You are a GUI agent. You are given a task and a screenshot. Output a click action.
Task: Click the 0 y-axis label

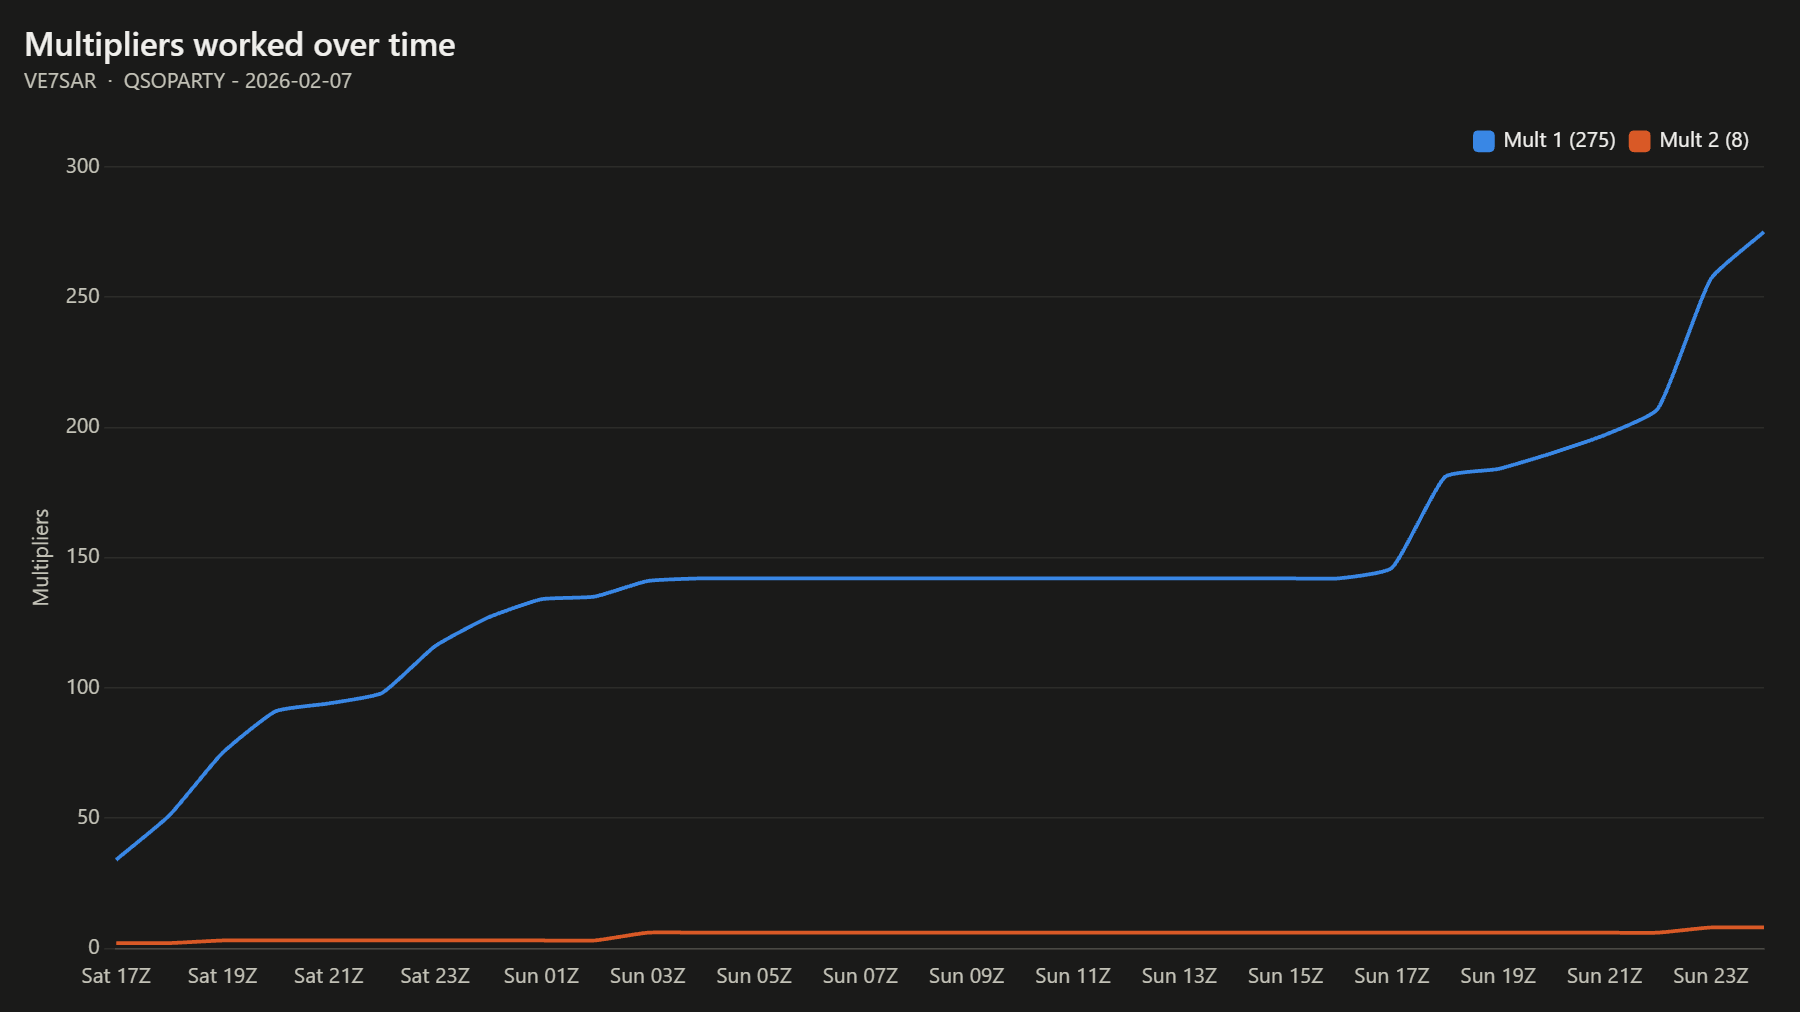point(94,947)
